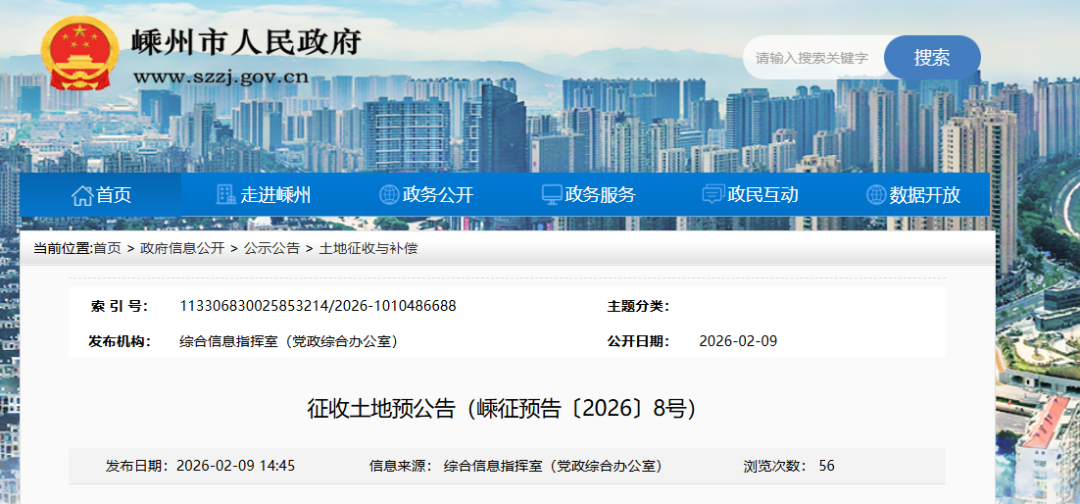Screen dimensions: 1080x504
Task: Focus the 请输入搜索关键字 search field
Action: 812,58
